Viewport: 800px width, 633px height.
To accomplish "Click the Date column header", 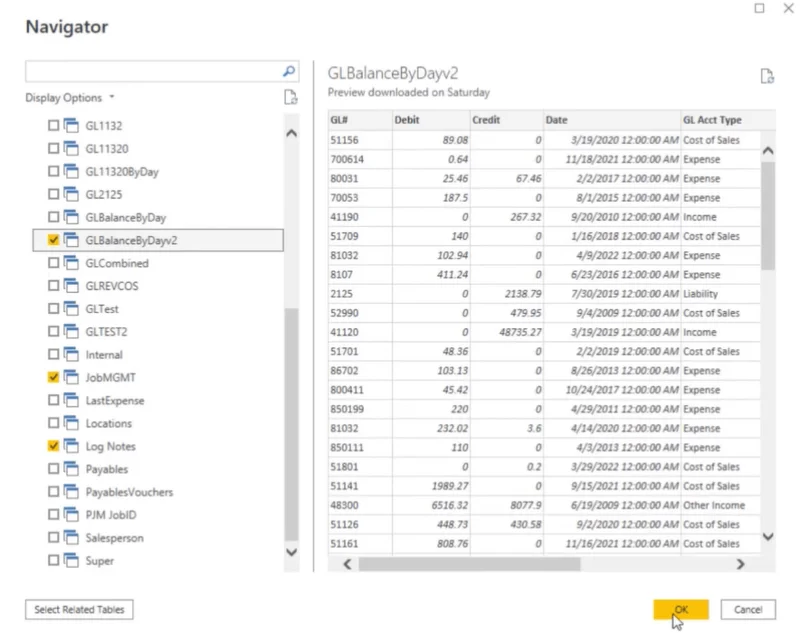I will (612, 120).
